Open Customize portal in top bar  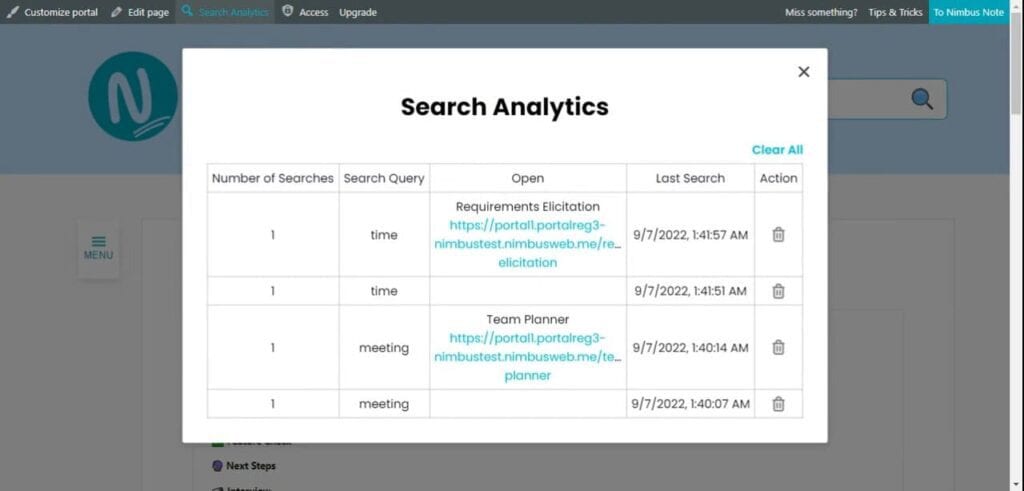pyautogui.click(x=54, y=12)
